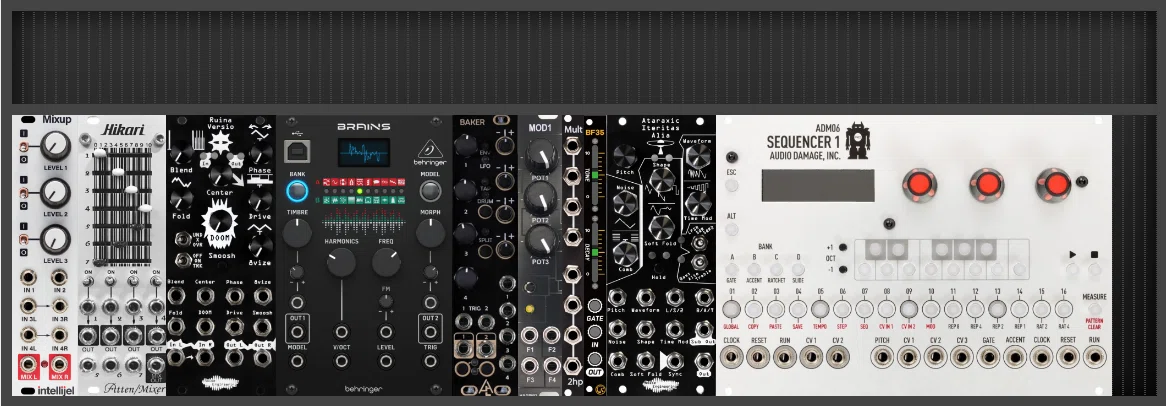The height and width of the screenshot is (406, 1166).
Task: Click the POT1 knob on MOD1
Action: [x=541, y=157]
